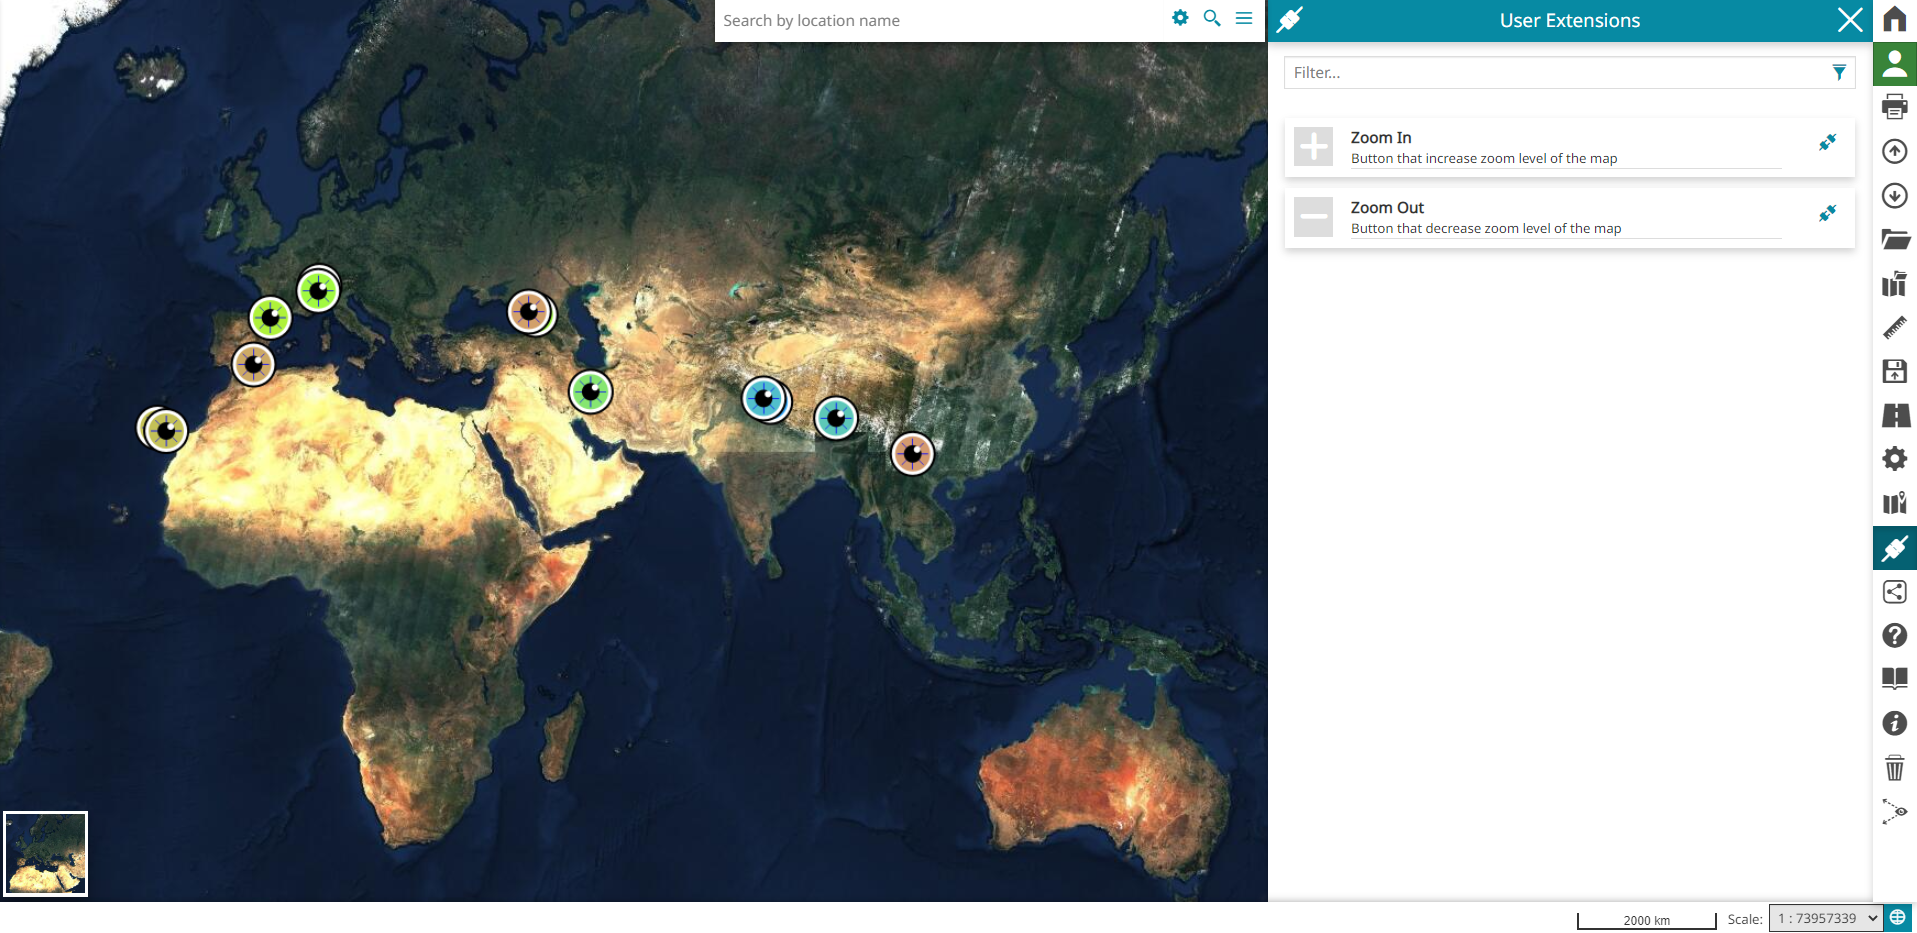Toggle the Zoom Out extension plug icon
This screenshot has height=933, width=1917.
point(1827,213)
